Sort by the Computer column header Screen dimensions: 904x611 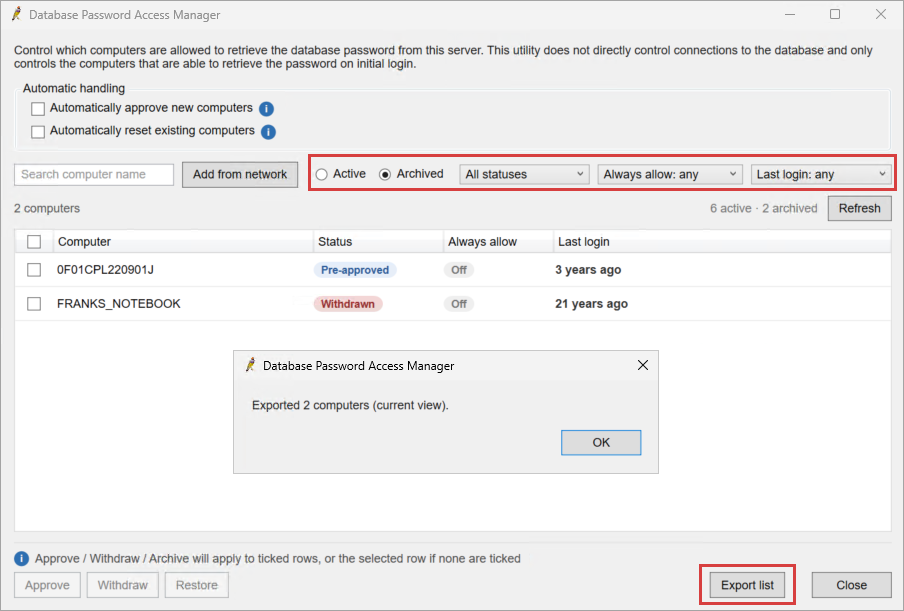tap(183, 242)
